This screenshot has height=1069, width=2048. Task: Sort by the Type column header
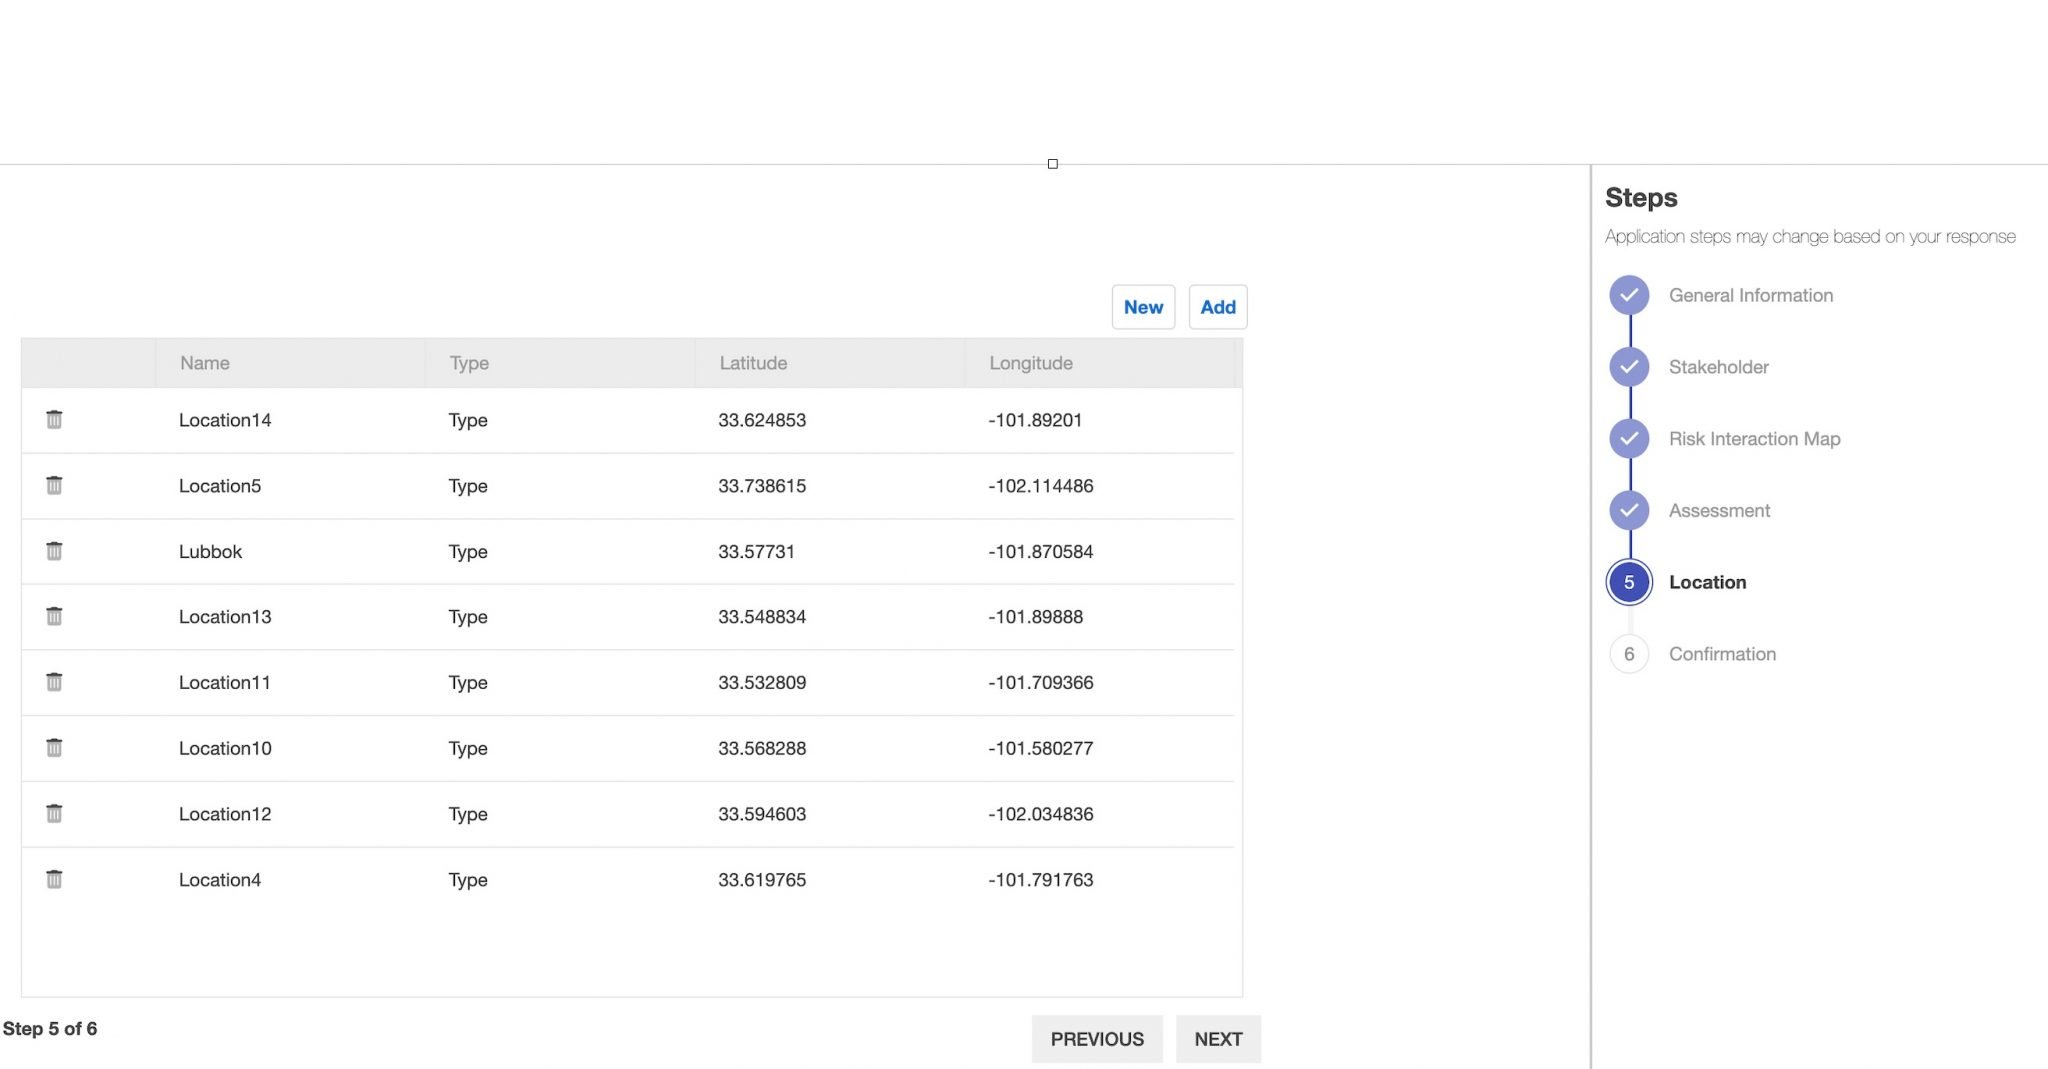tap(560, 363)
